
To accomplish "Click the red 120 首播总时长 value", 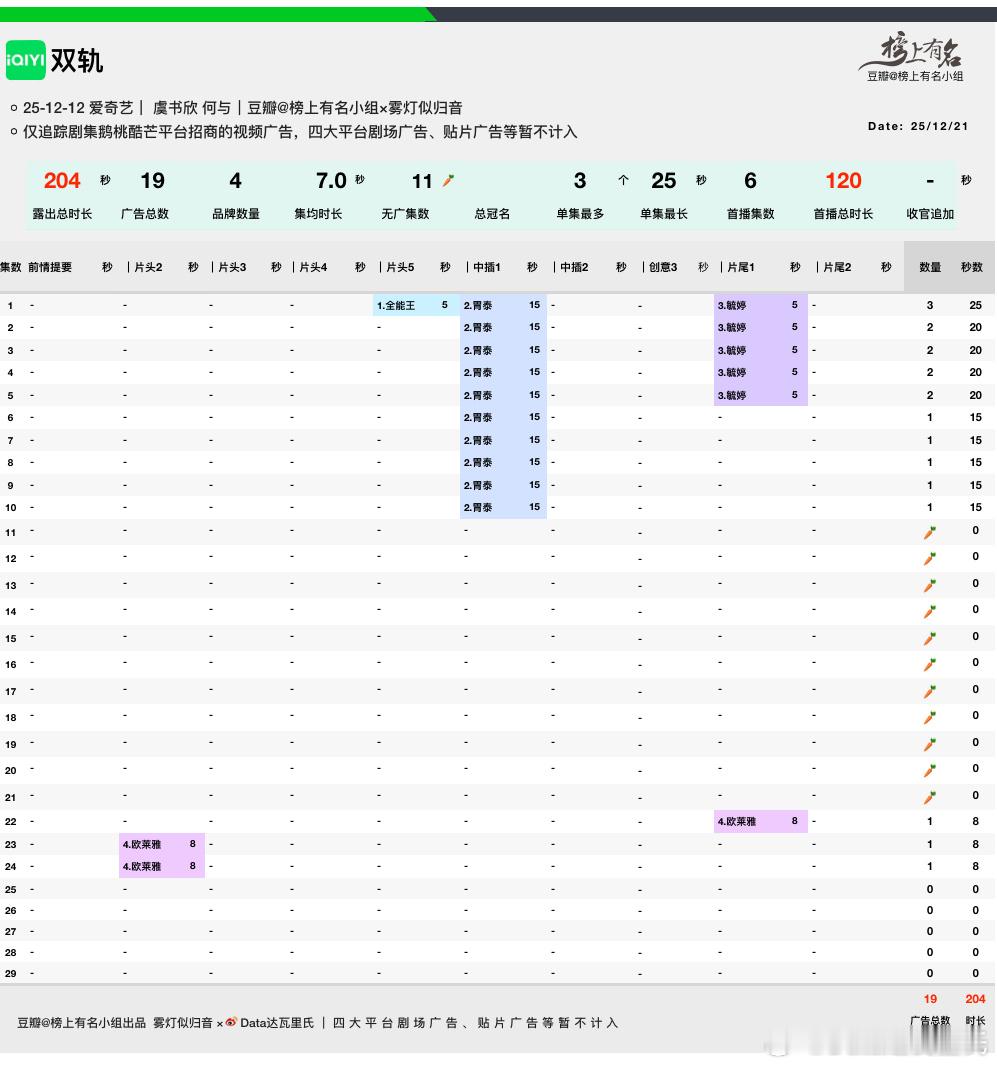I will click(843, 180).
